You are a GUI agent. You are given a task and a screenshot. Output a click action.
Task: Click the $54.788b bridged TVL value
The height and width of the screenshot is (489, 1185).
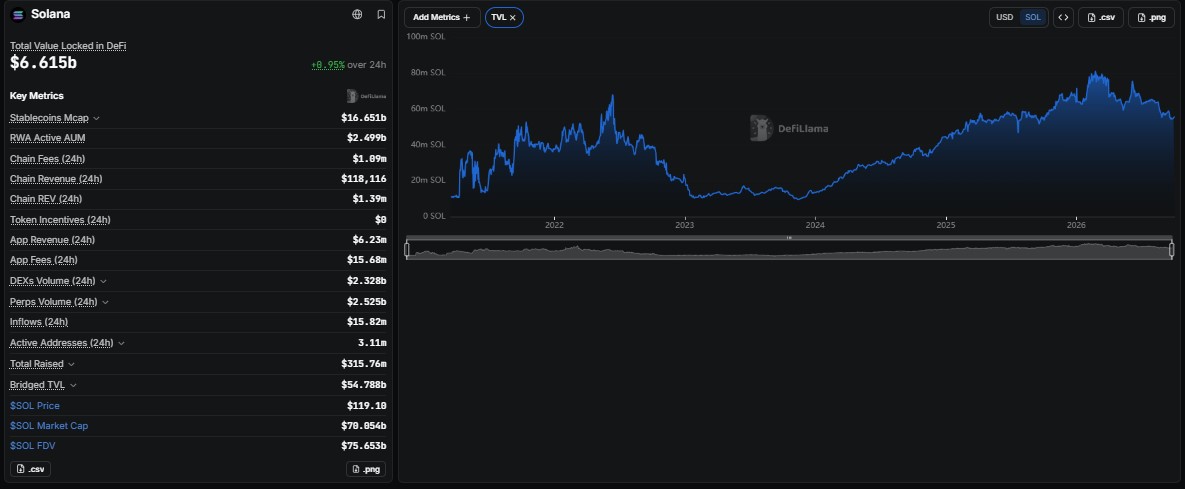[x=364, y=385]
